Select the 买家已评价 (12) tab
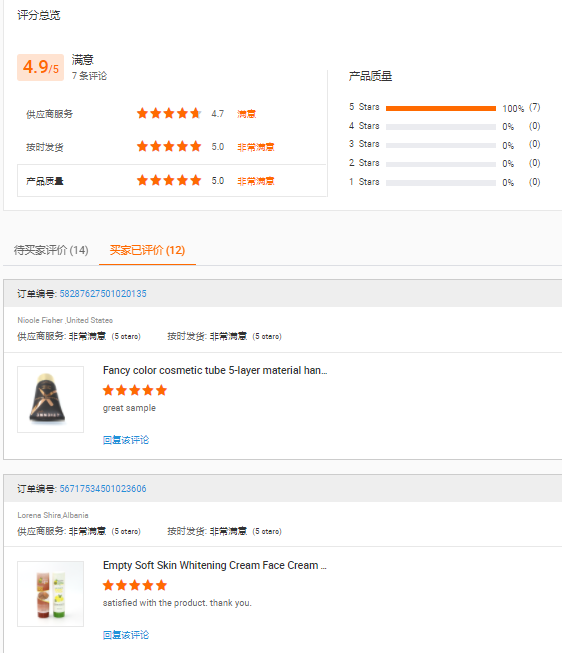 pyautogui.click(x=147, y=250)
